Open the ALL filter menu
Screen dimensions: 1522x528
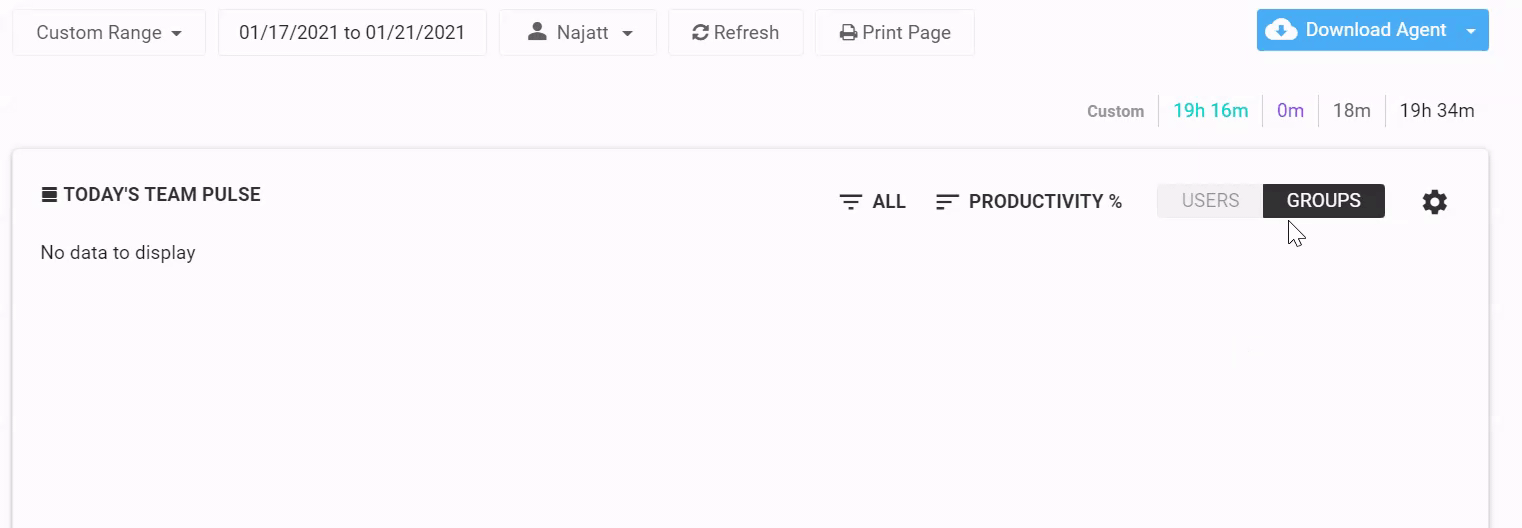872,202
